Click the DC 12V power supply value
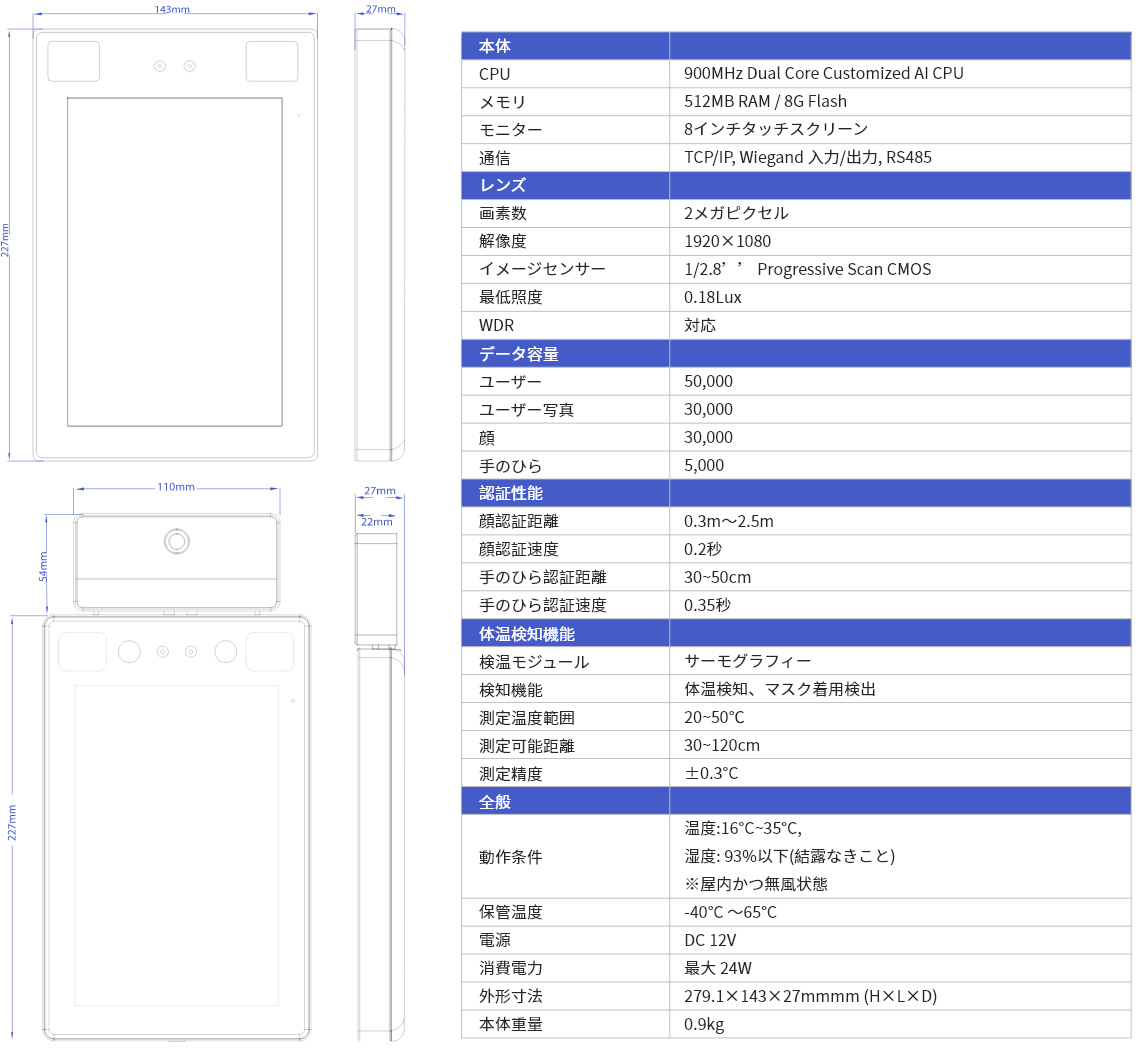Screen dimensions: 1138x1053 (x=710, y=940)
